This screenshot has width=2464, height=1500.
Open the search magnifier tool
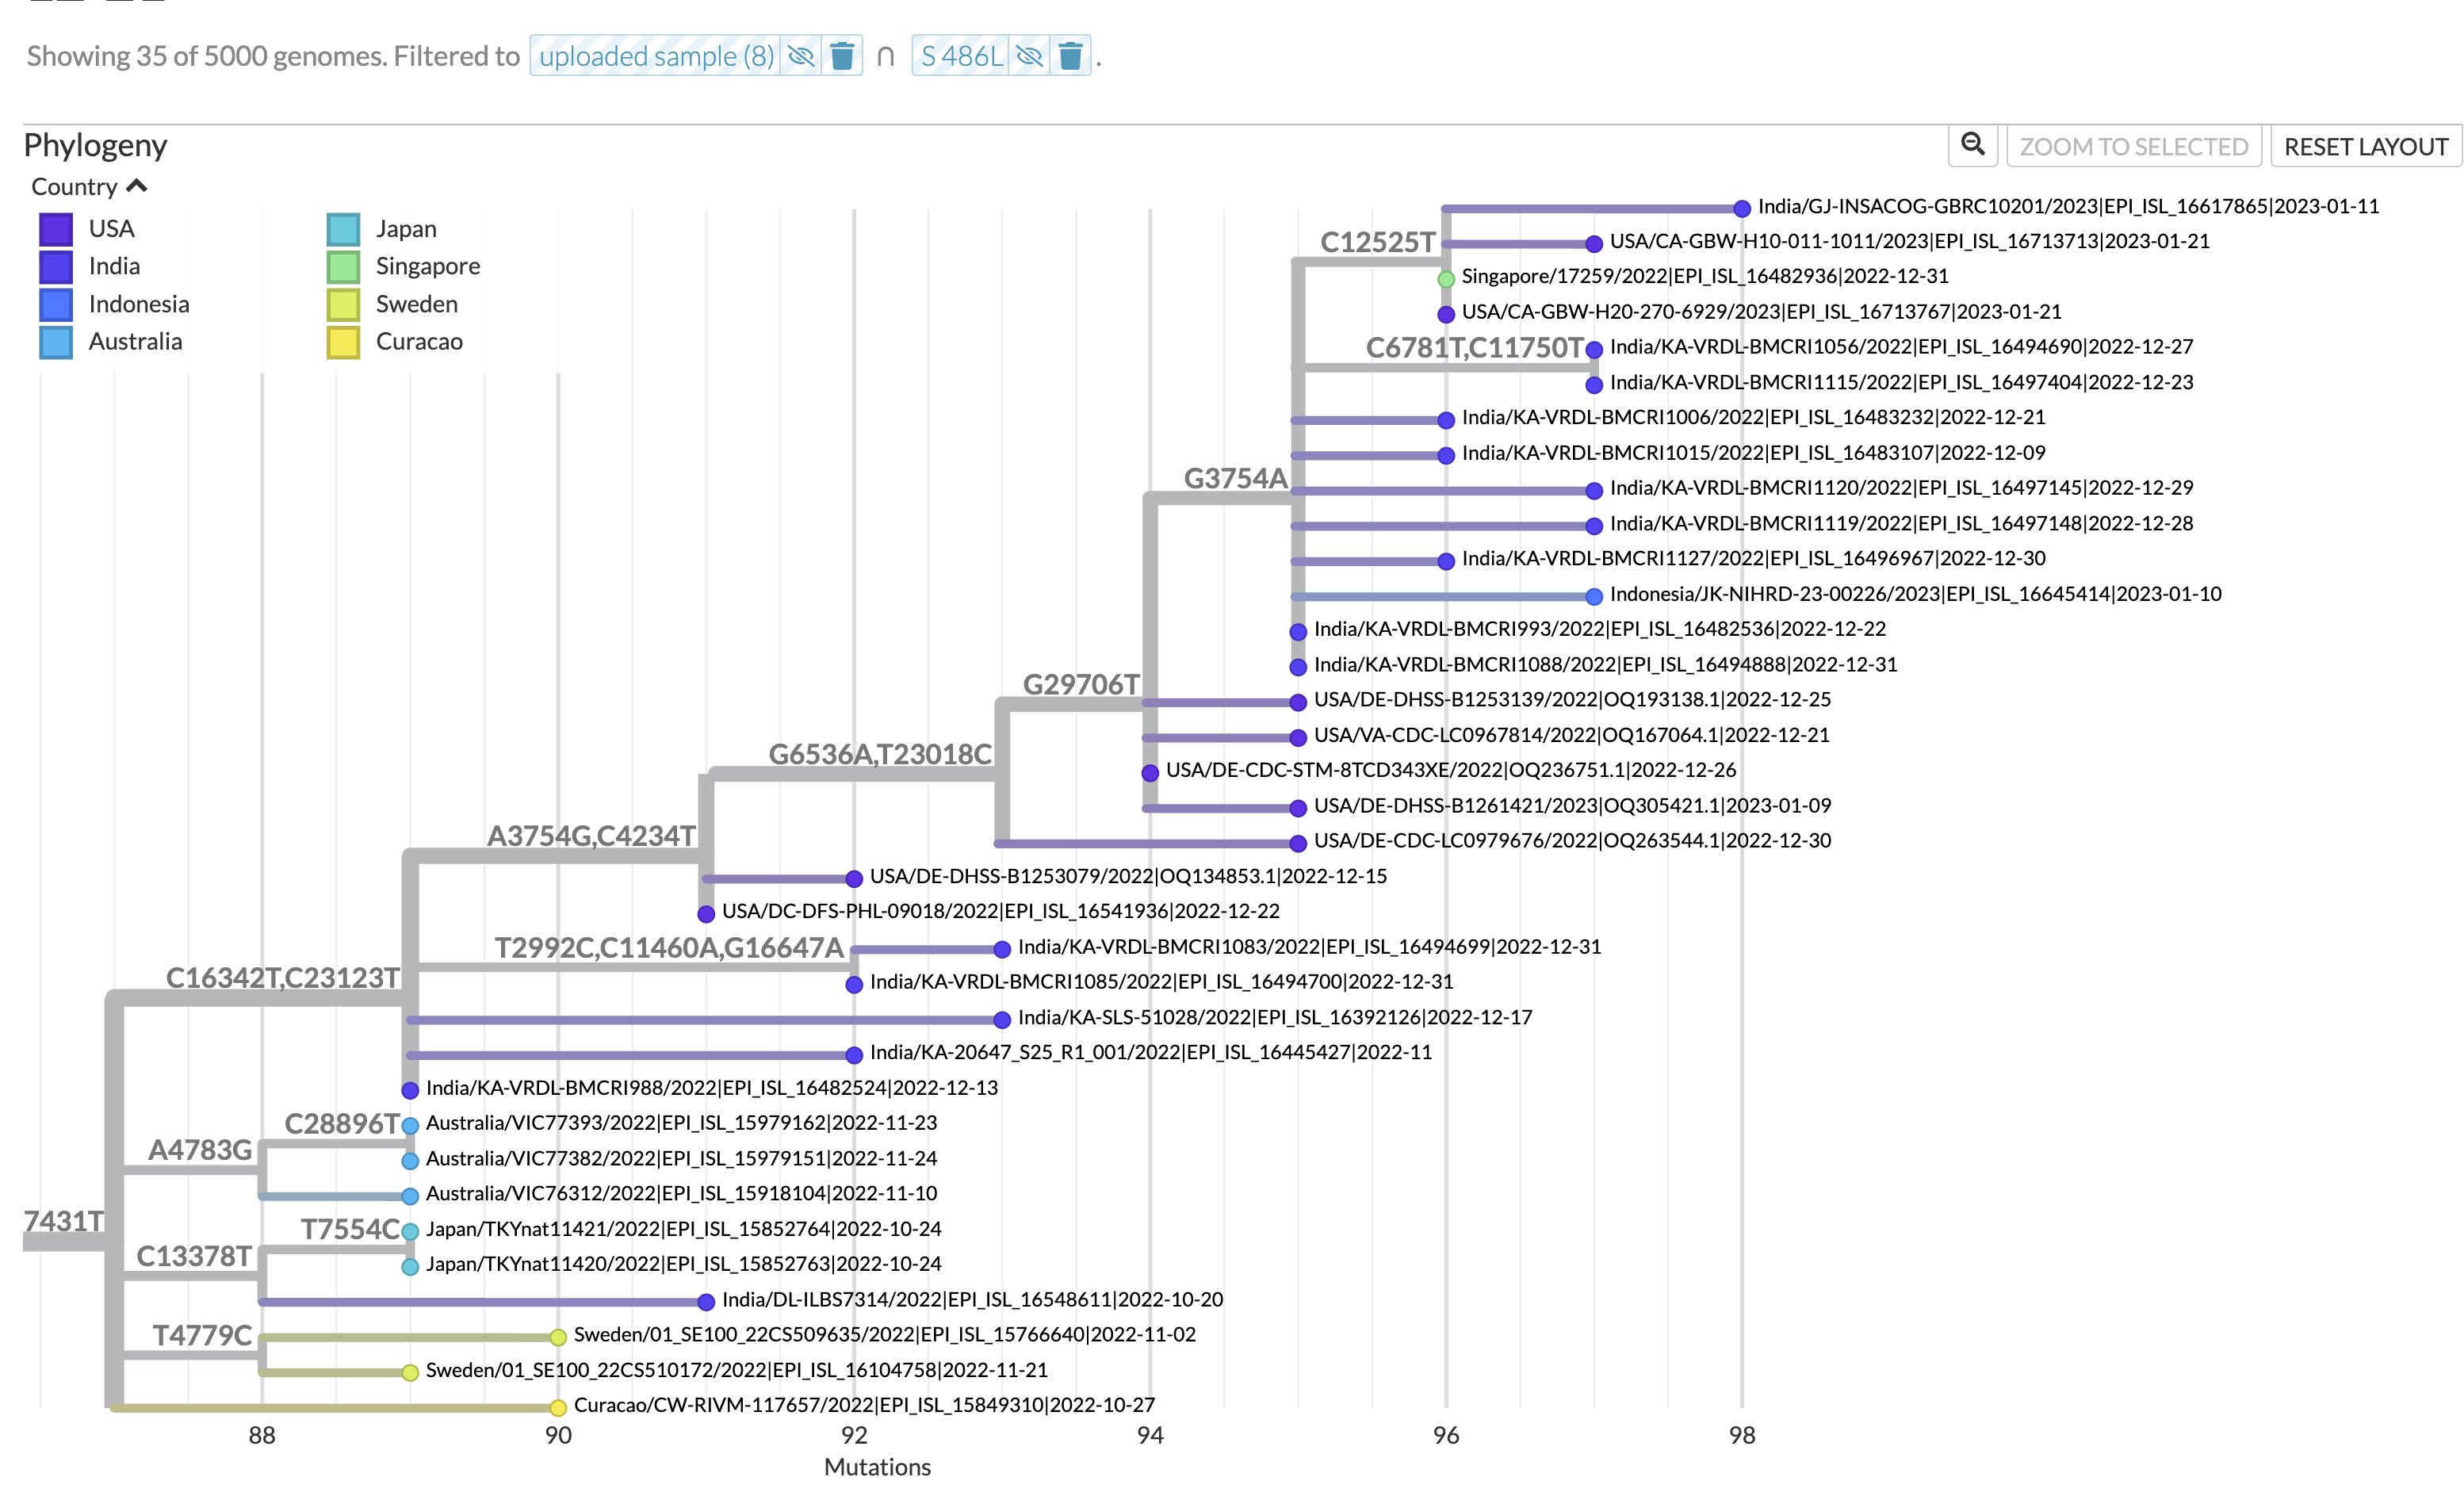[1972, 146]
